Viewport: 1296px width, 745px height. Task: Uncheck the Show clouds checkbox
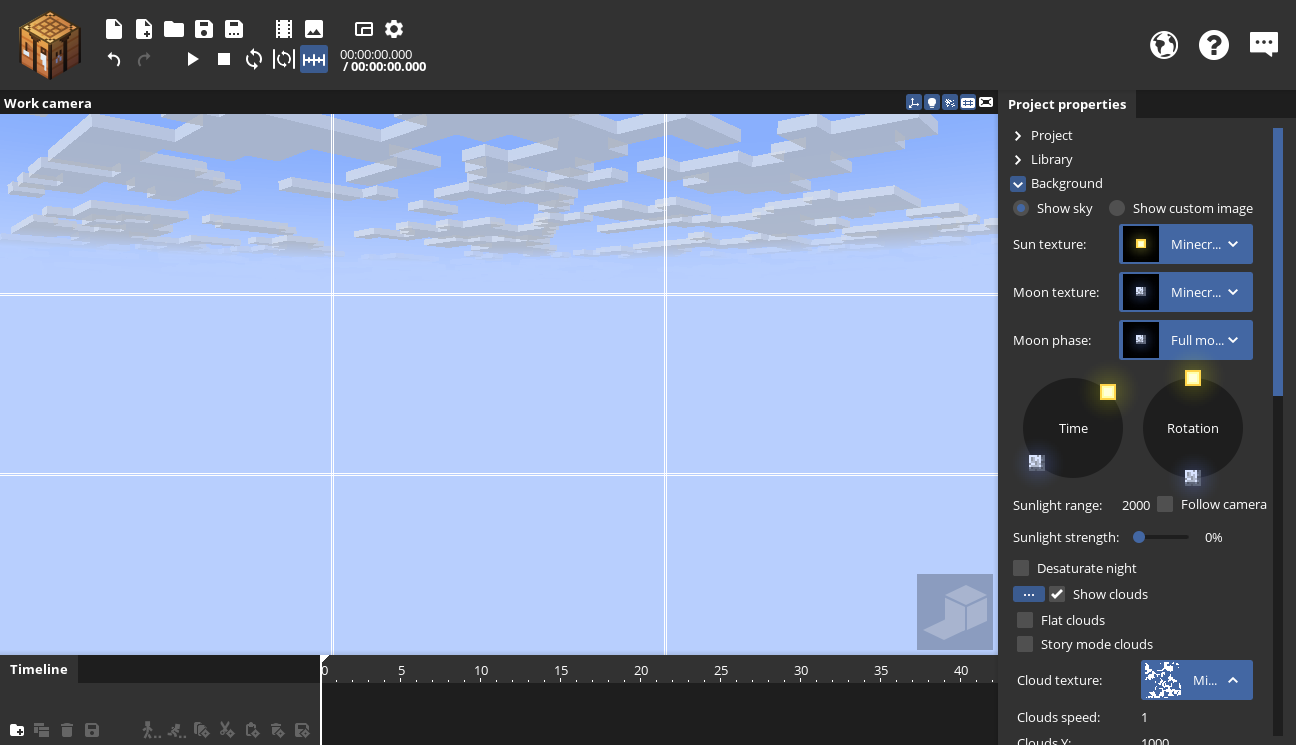[x=1057, y=594]
